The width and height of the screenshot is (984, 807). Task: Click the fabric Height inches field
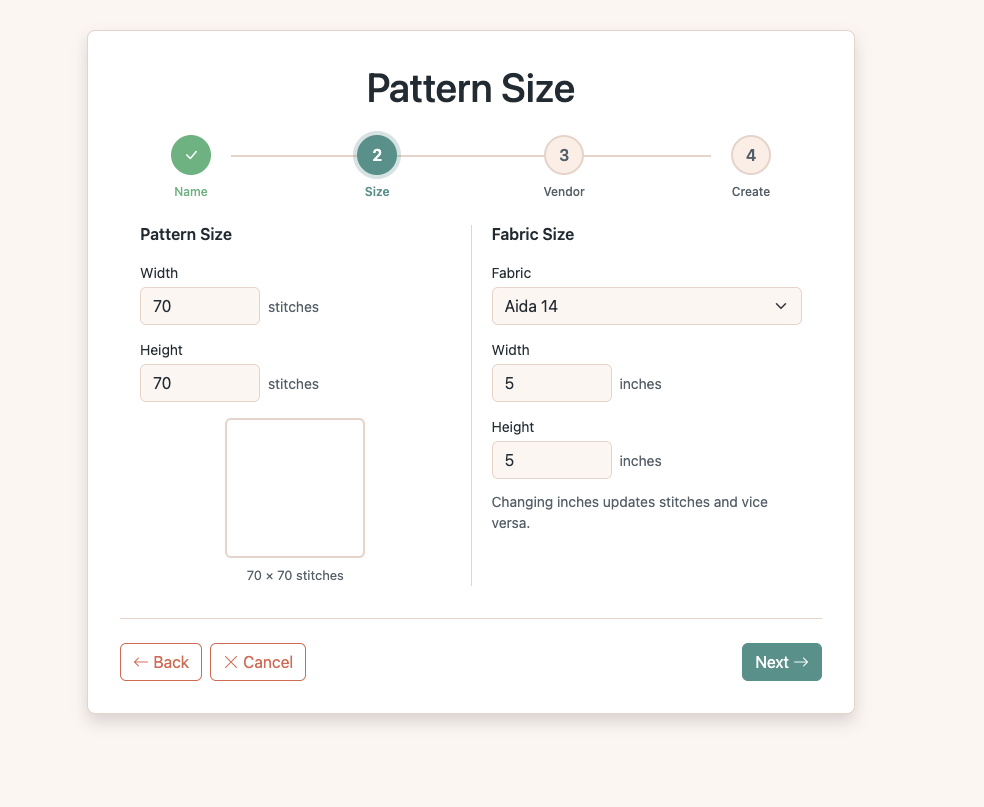(x=551, y=460)
